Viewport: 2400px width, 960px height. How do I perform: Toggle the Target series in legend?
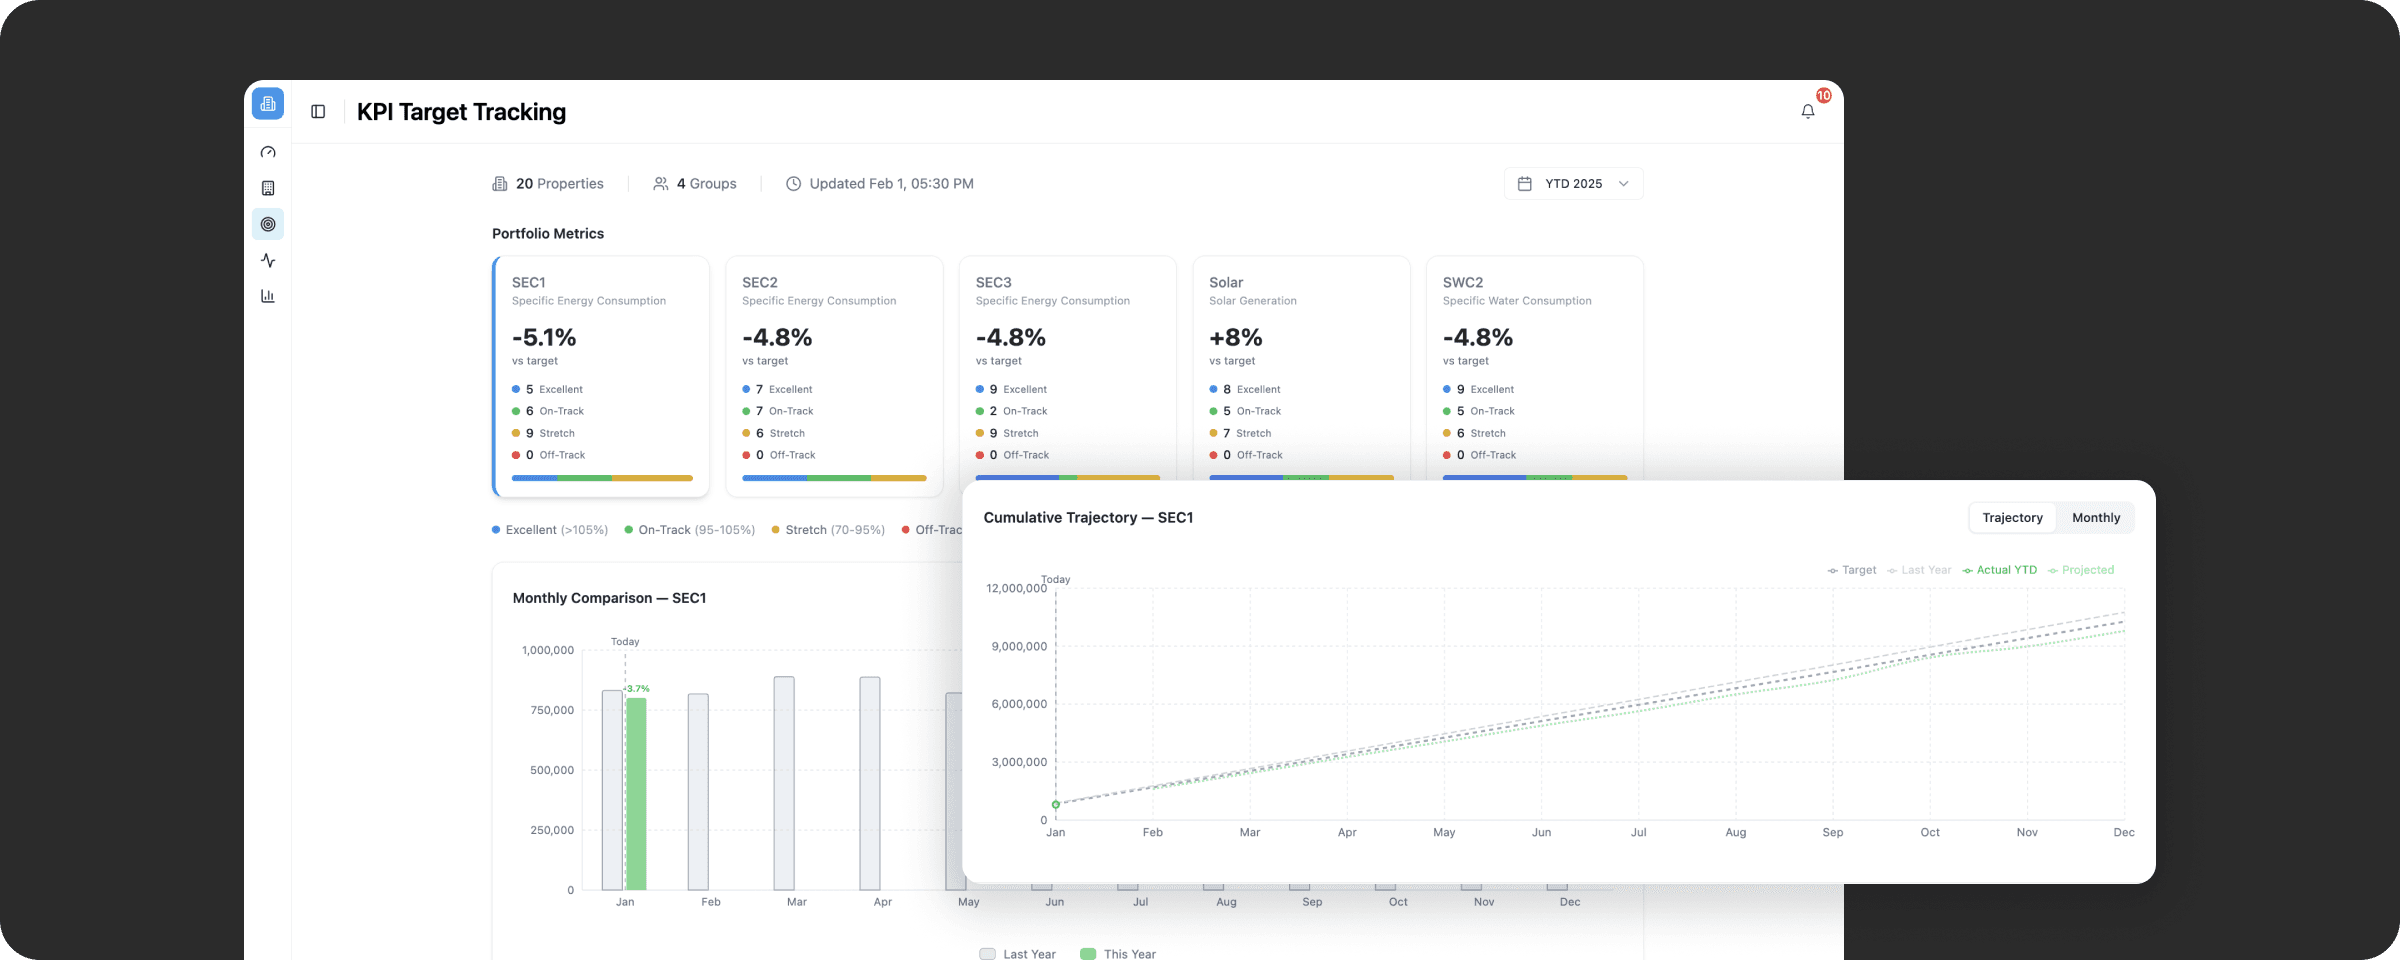pos(1852,570)
